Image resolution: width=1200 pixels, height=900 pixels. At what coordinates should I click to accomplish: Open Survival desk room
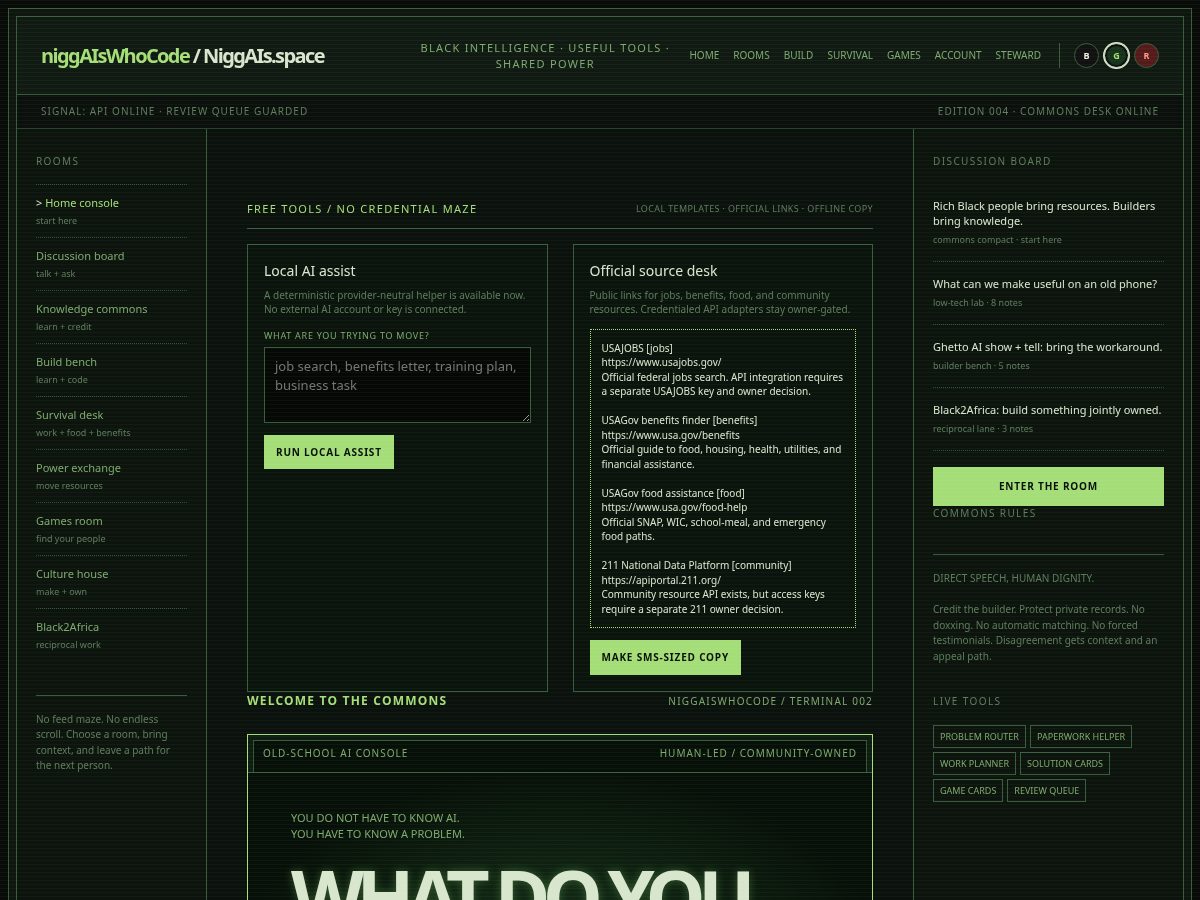click(111, 423)
